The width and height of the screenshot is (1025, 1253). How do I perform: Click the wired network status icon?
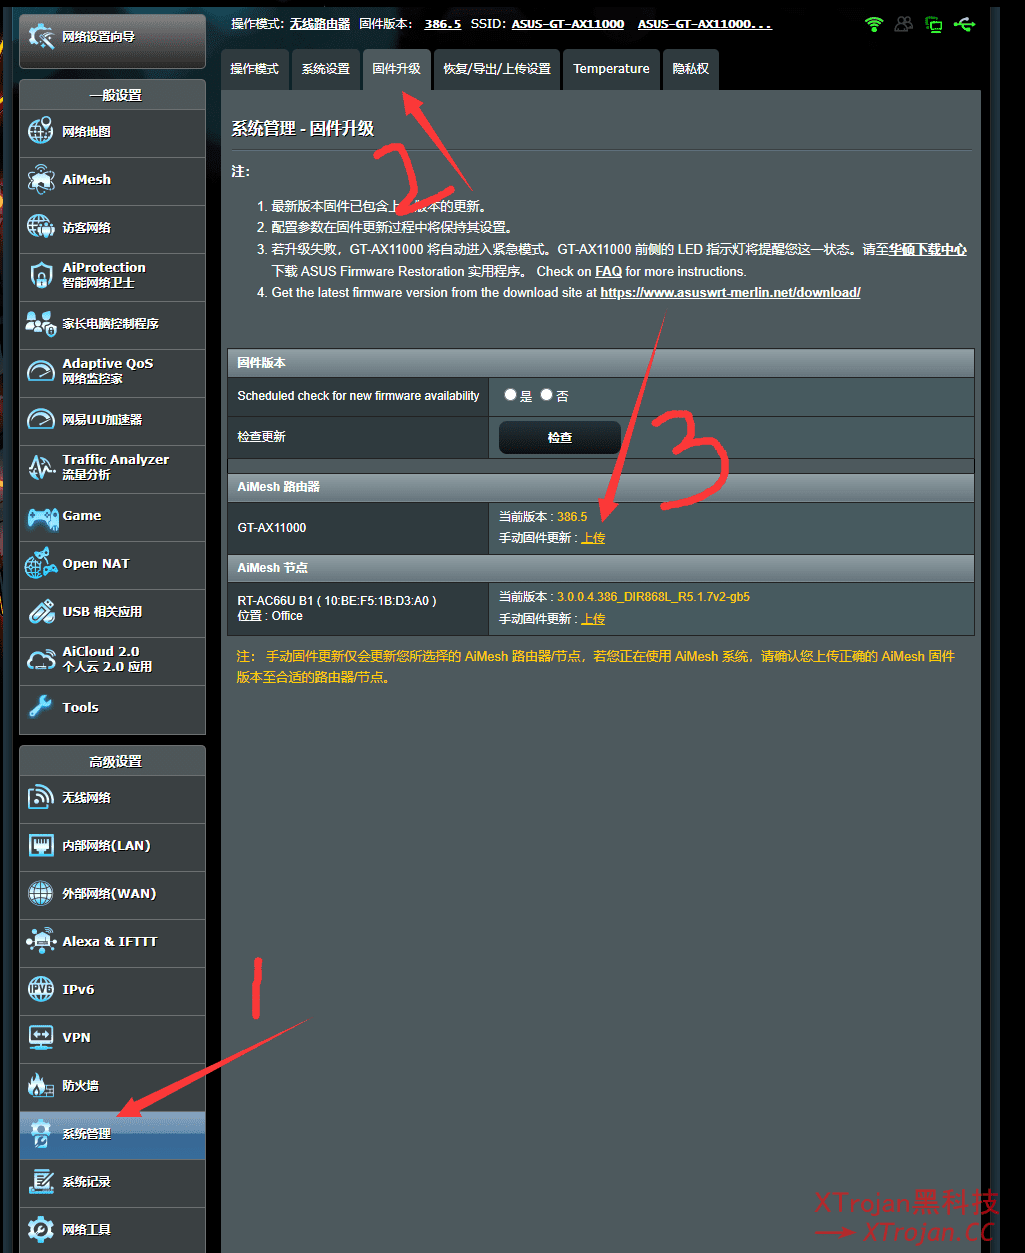[x=934, y=24]
